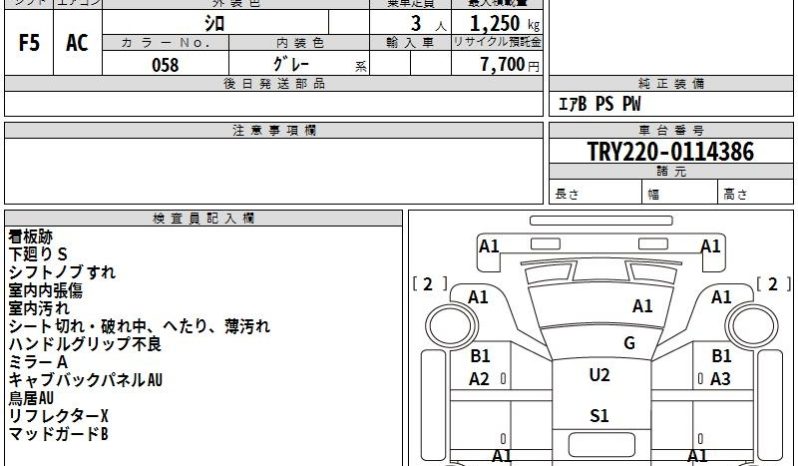
Task: Select the note ミラーA
Action: coord(38,362)
